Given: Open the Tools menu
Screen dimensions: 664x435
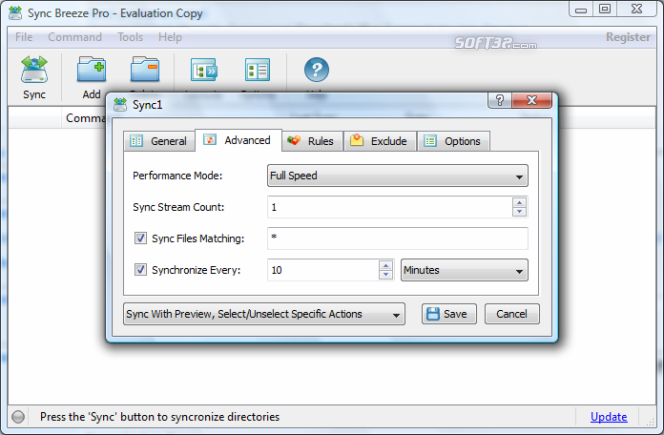Looking at the screenshot, I should [x=130, y=37].
